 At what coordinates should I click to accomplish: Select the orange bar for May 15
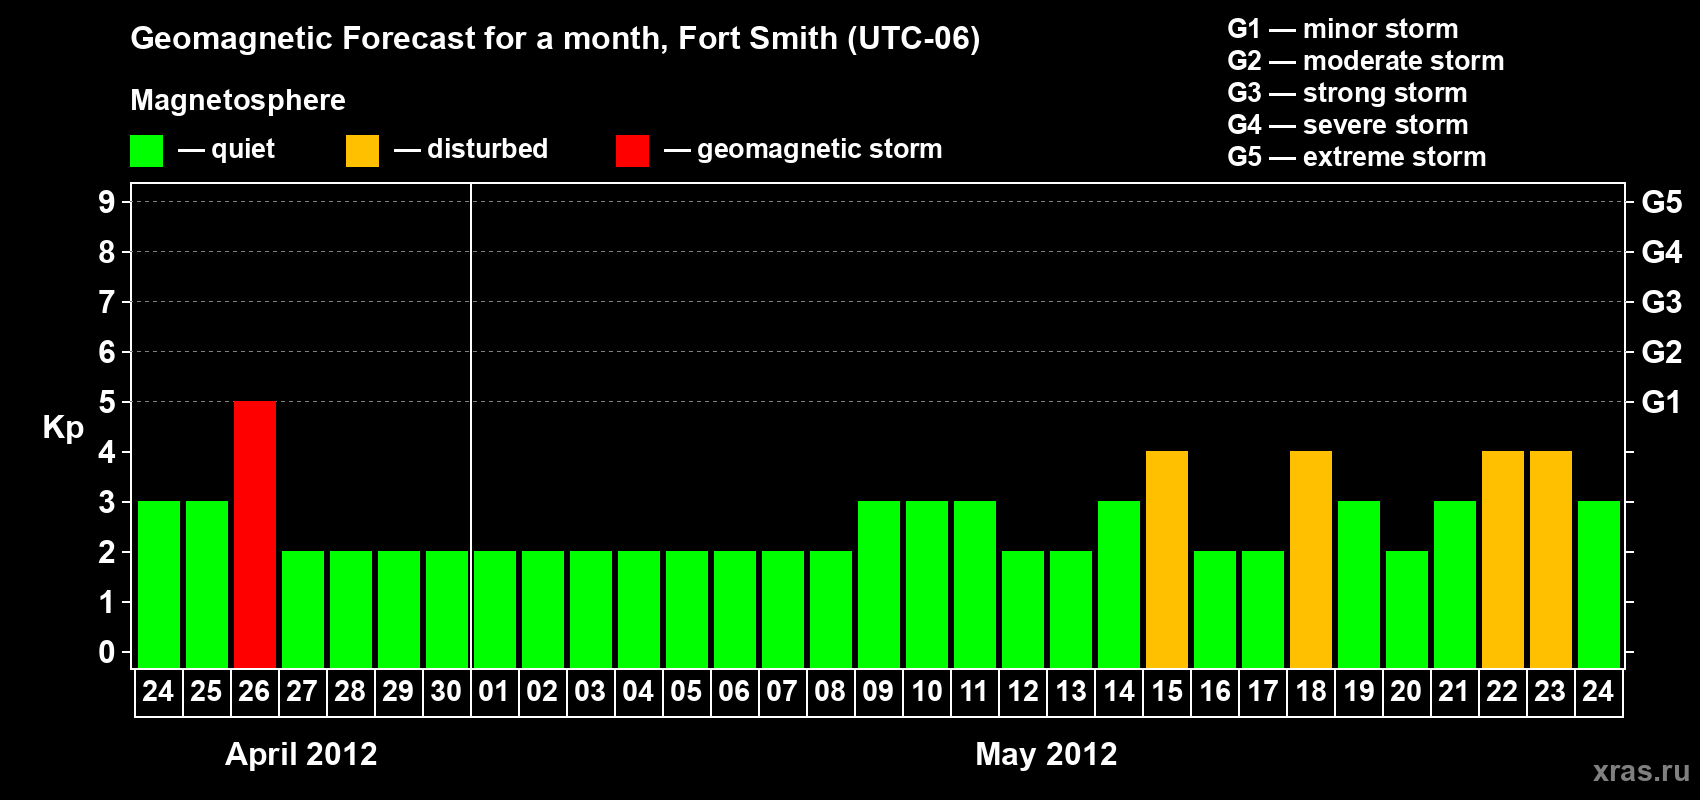click(x=1167, y=560)
